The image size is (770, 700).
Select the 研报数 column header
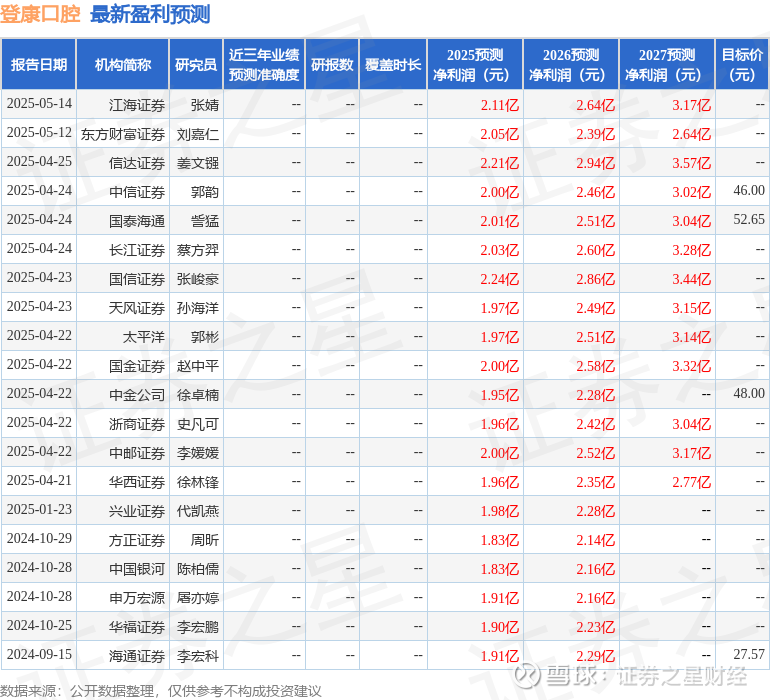pyautogui.click(x=332, y=65)
